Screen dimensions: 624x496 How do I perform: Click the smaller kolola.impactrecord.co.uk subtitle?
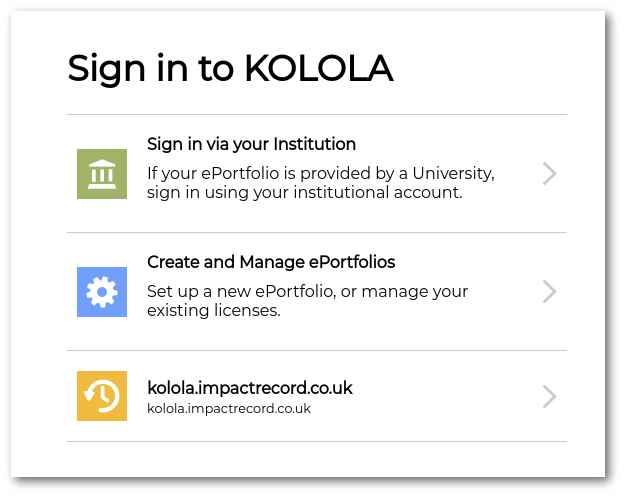[x=229, y=409]
